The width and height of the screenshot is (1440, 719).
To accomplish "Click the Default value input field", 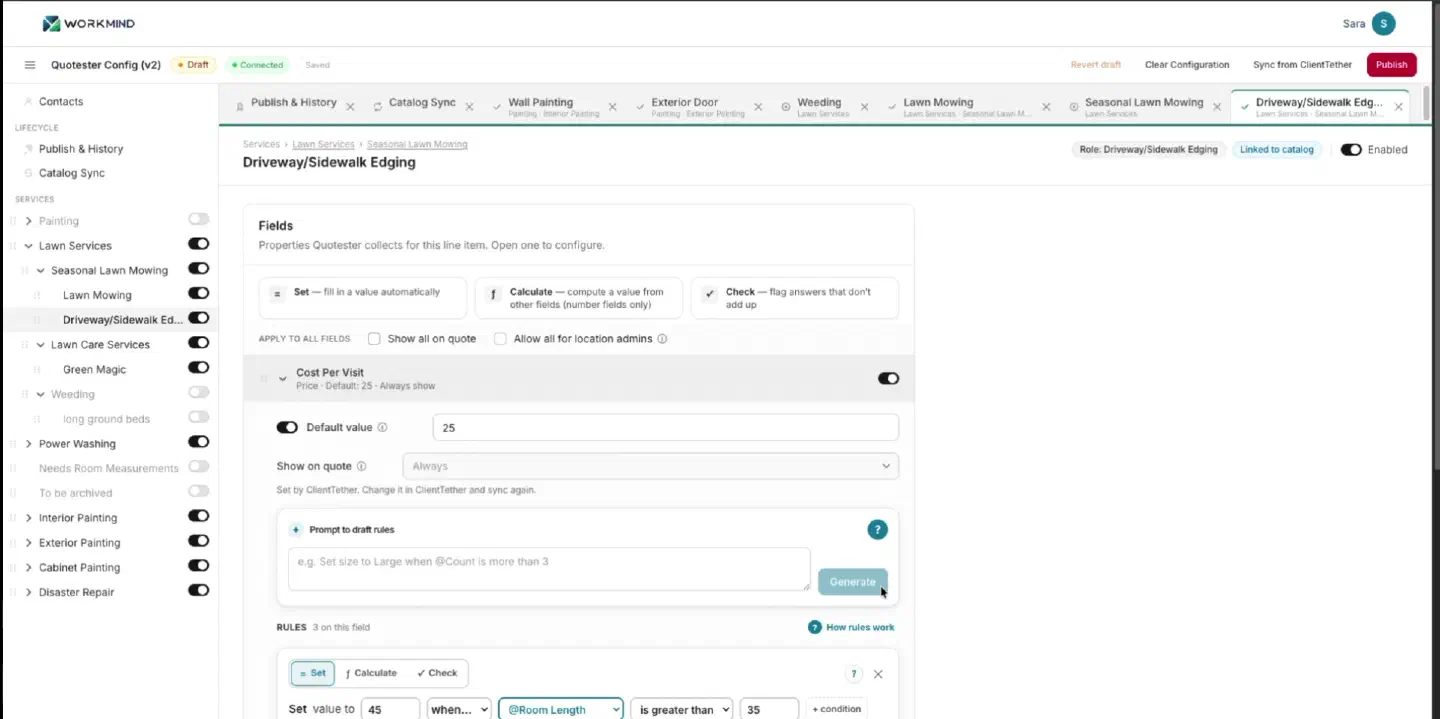I will [x=665, y=428].
